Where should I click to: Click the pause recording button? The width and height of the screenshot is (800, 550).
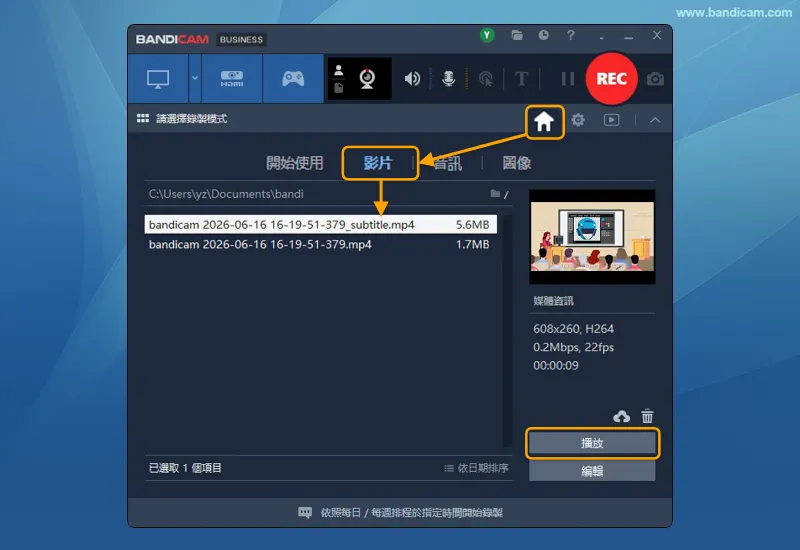(568, 79)
